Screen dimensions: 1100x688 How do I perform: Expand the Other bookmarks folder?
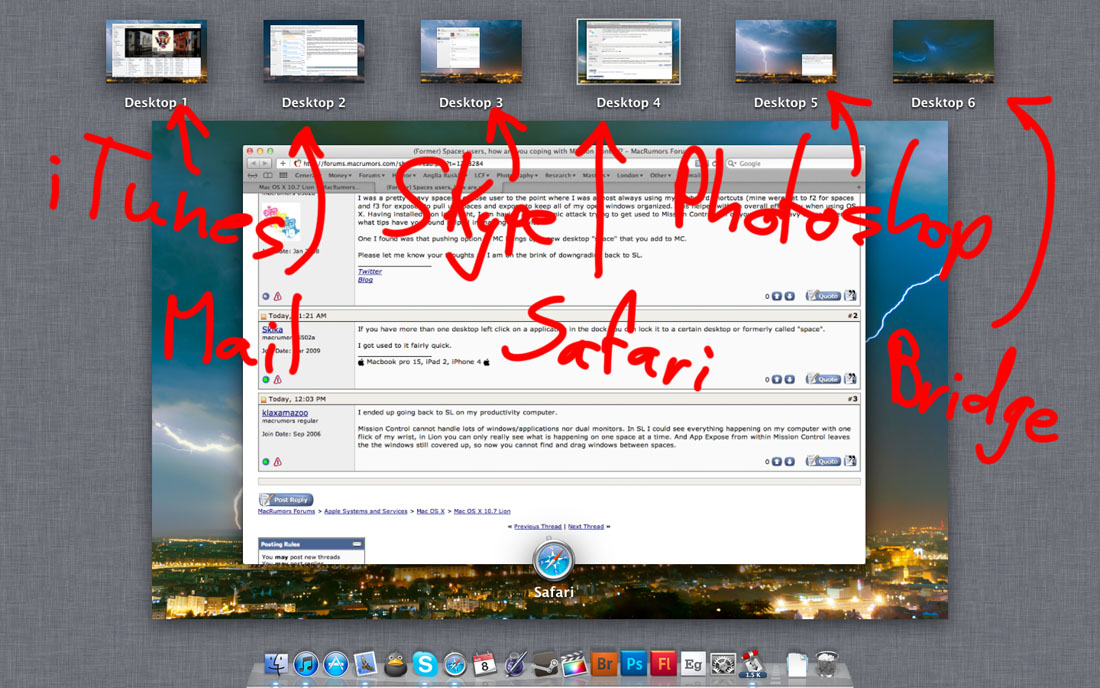tap(660, 175)
